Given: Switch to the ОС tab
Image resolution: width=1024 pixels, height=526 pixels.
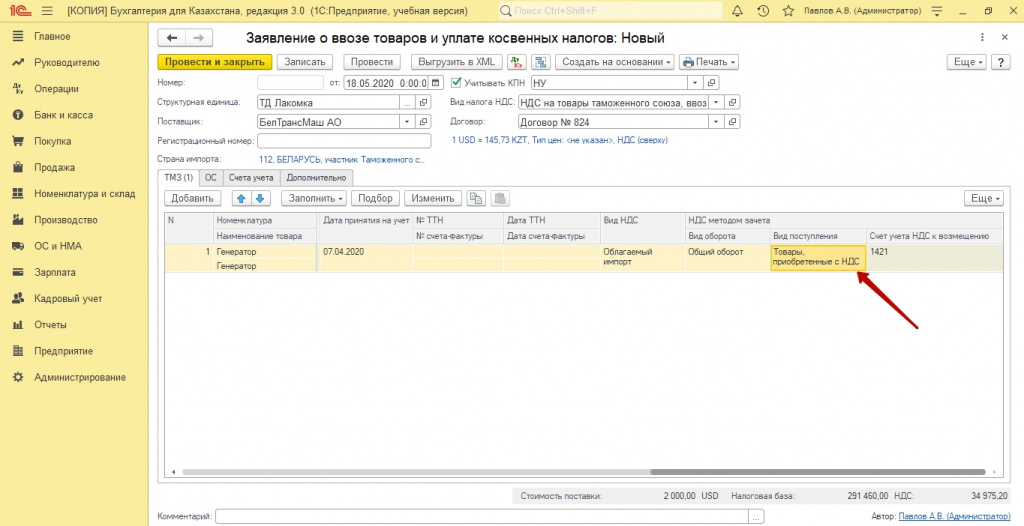Looking at the screenshot, I should click(x=210, y=177).
